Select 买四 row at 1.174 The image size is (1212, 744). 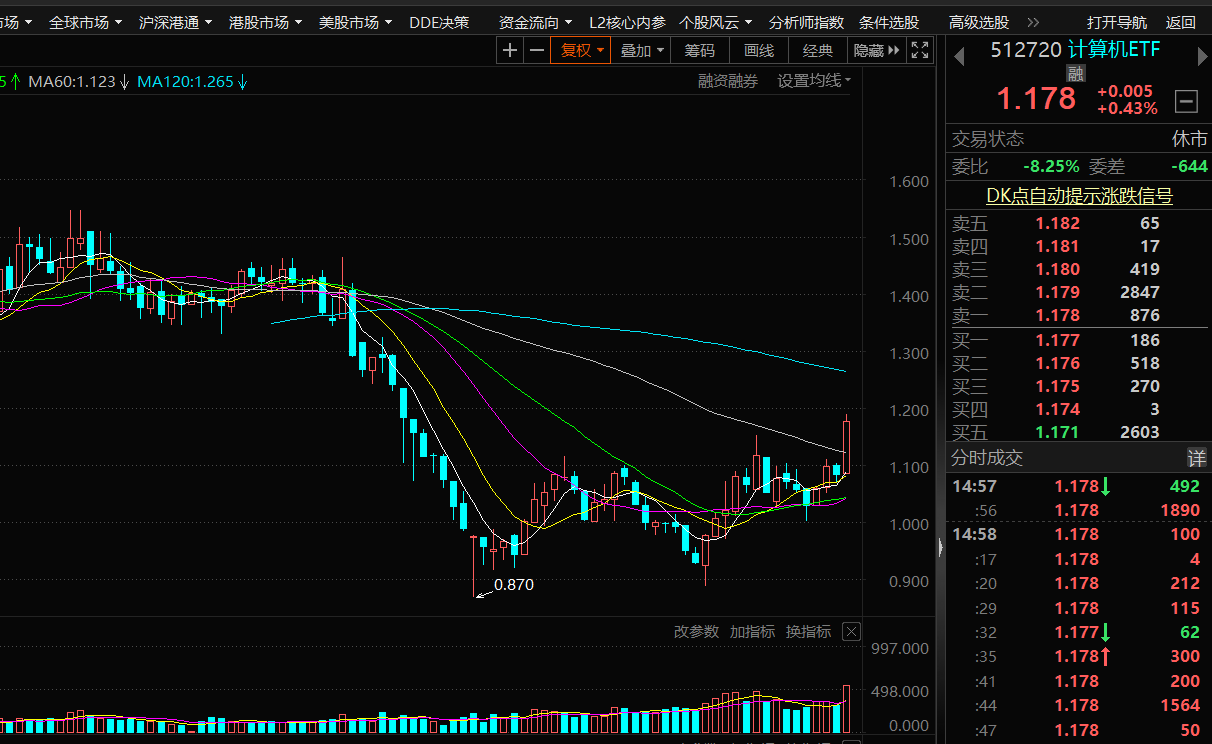pos(1079,409)
